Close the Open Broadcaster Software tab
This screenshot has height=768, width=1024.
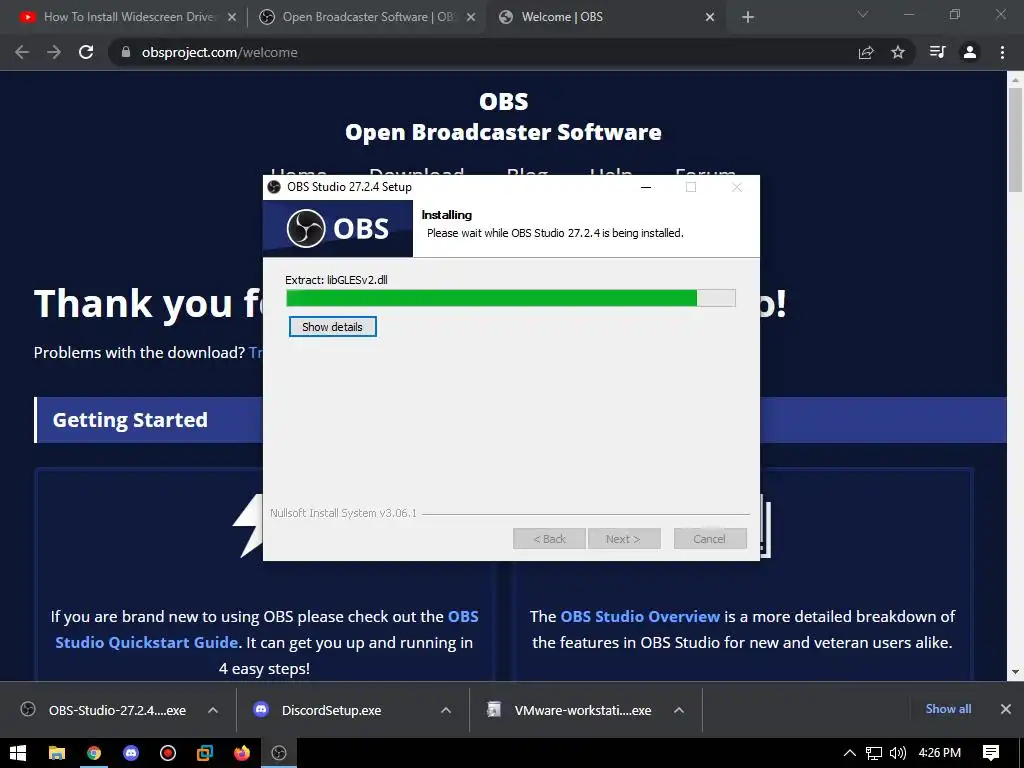click(x=471, y=17)
